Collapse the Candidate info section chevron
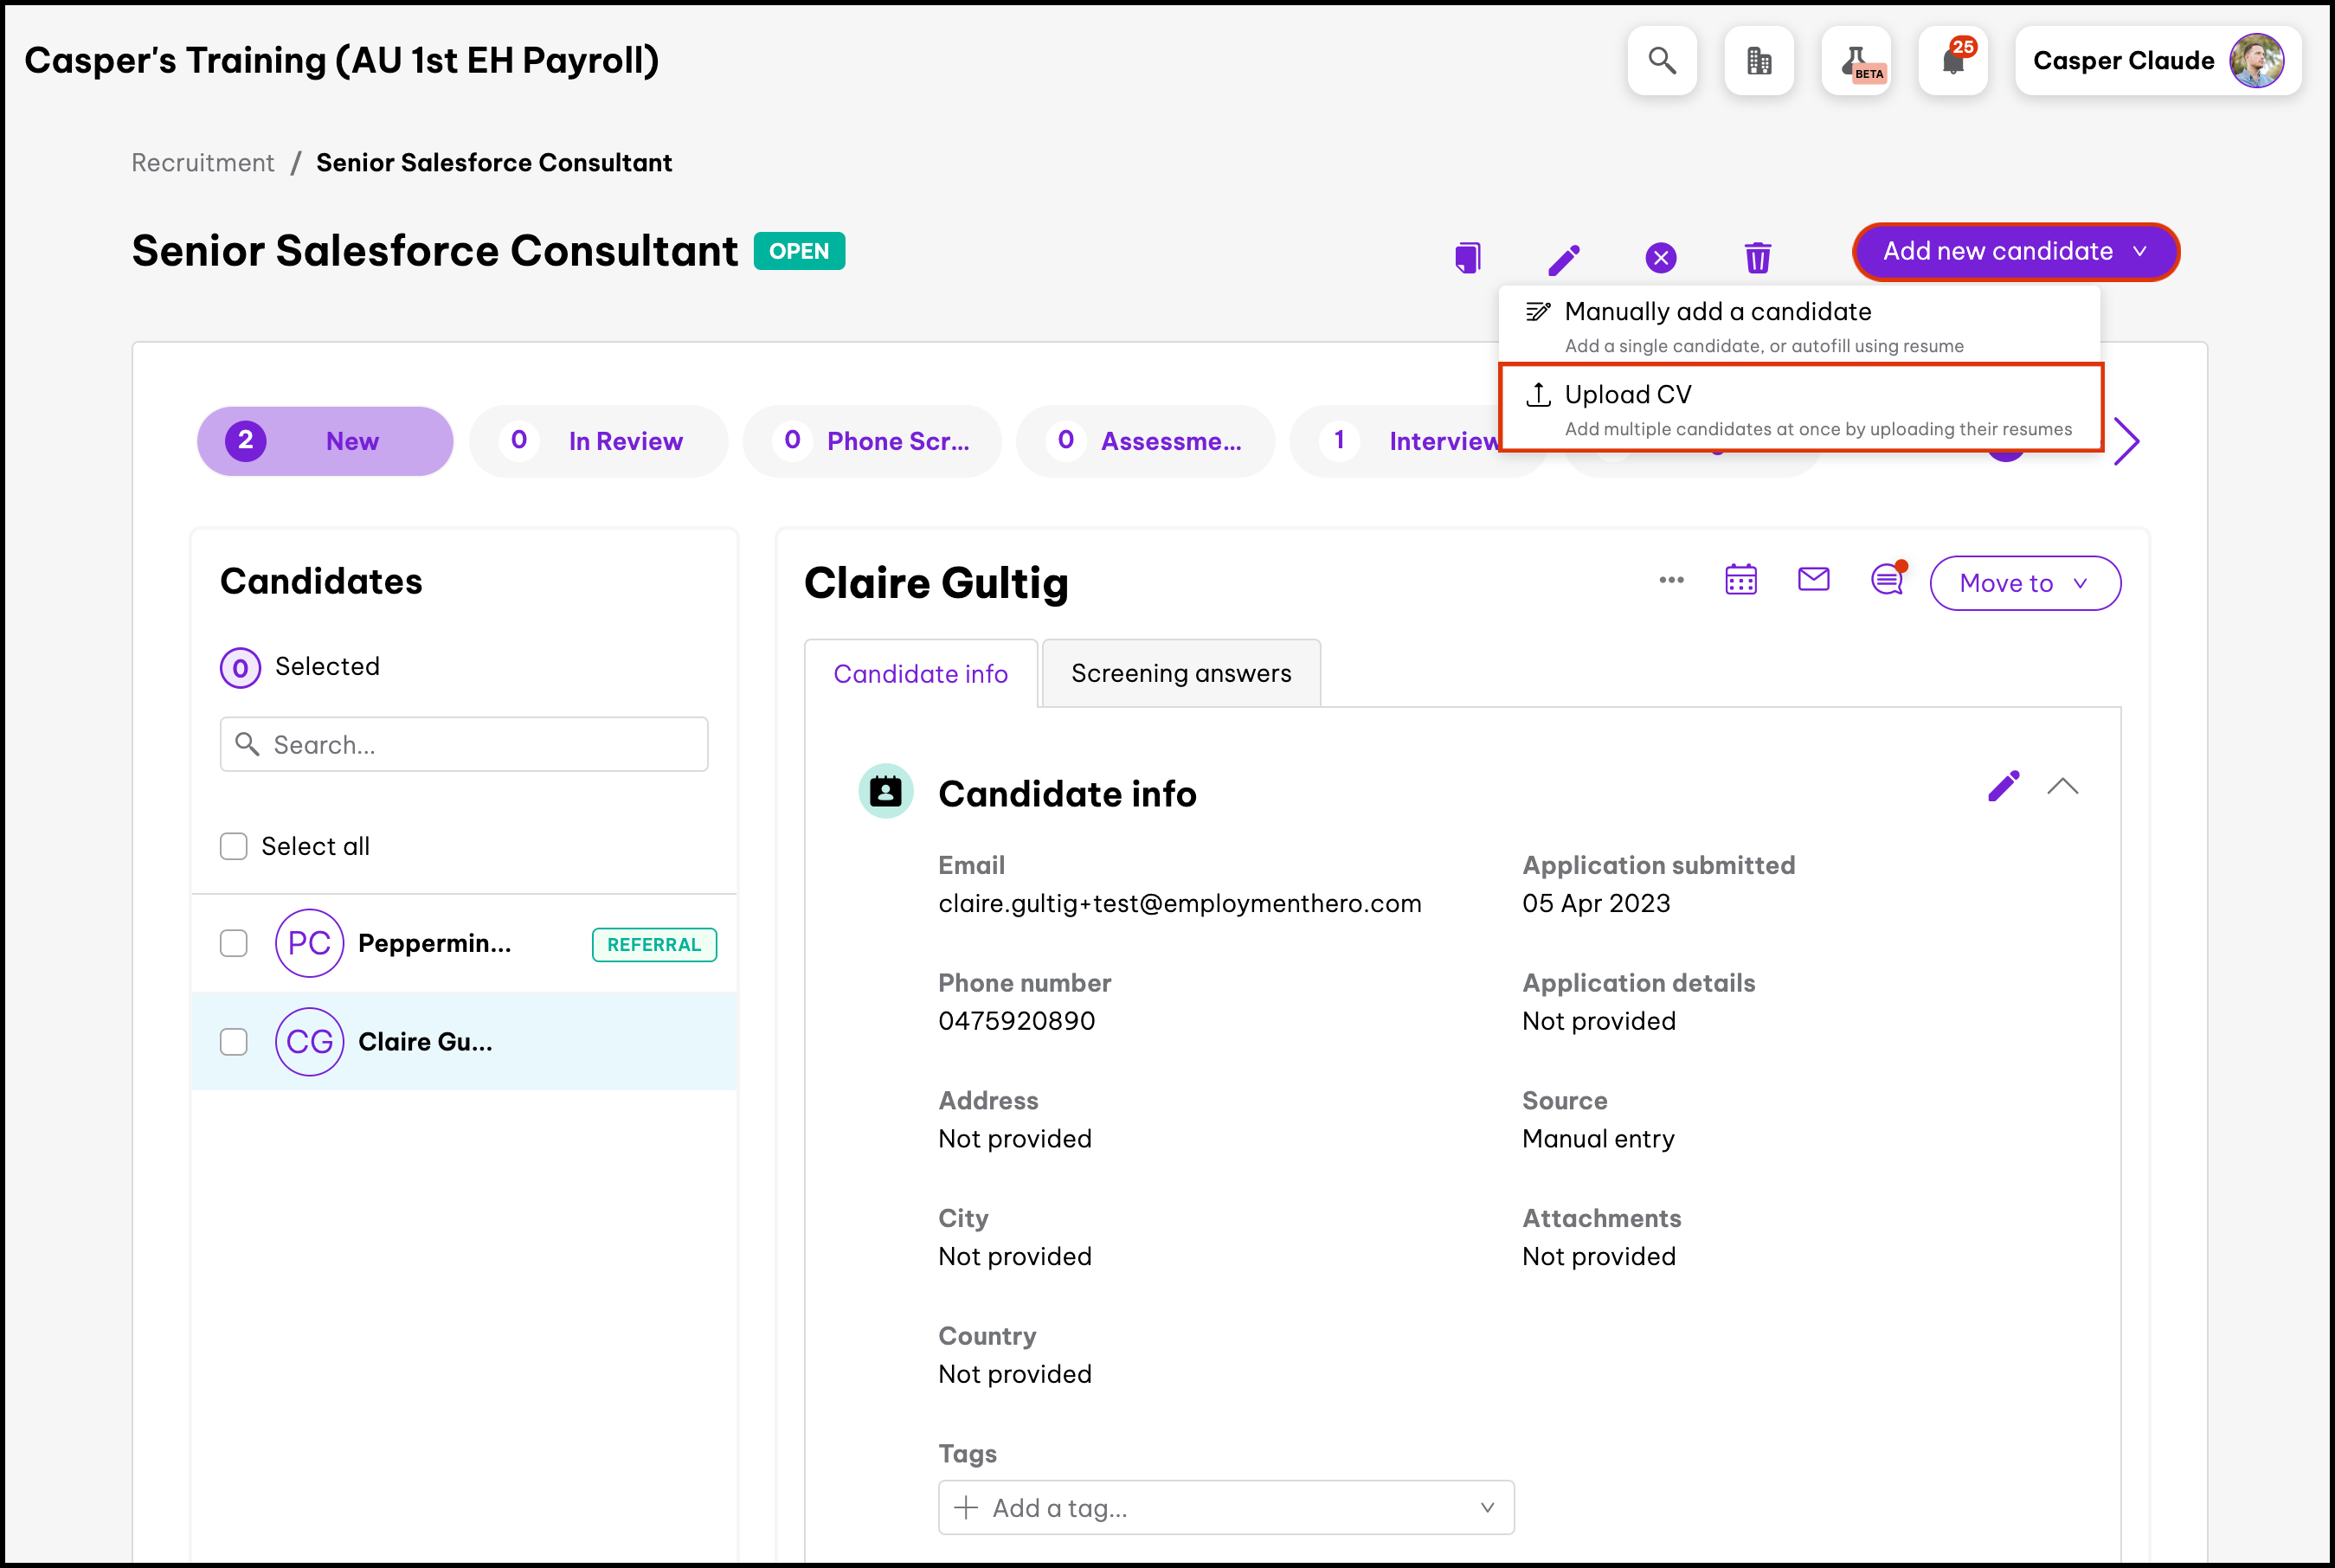Image resolution: width=2335 pixels, height=1568 pixels. (2062, 787)
